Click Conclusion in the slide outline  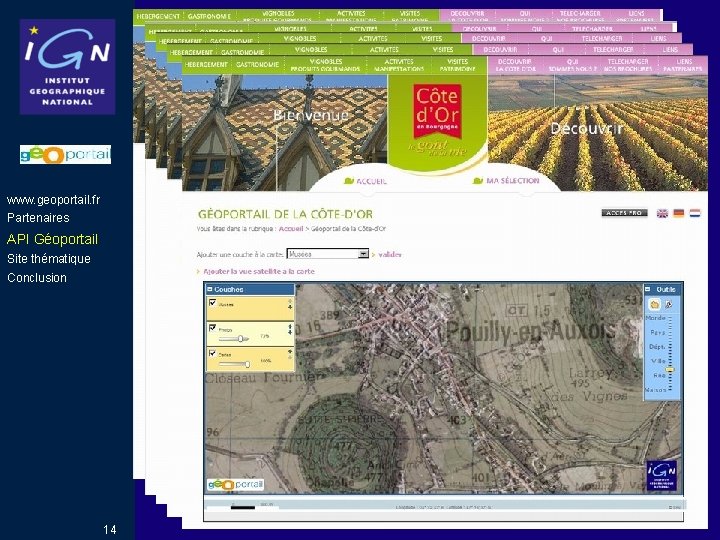click(x=37, y=278)
